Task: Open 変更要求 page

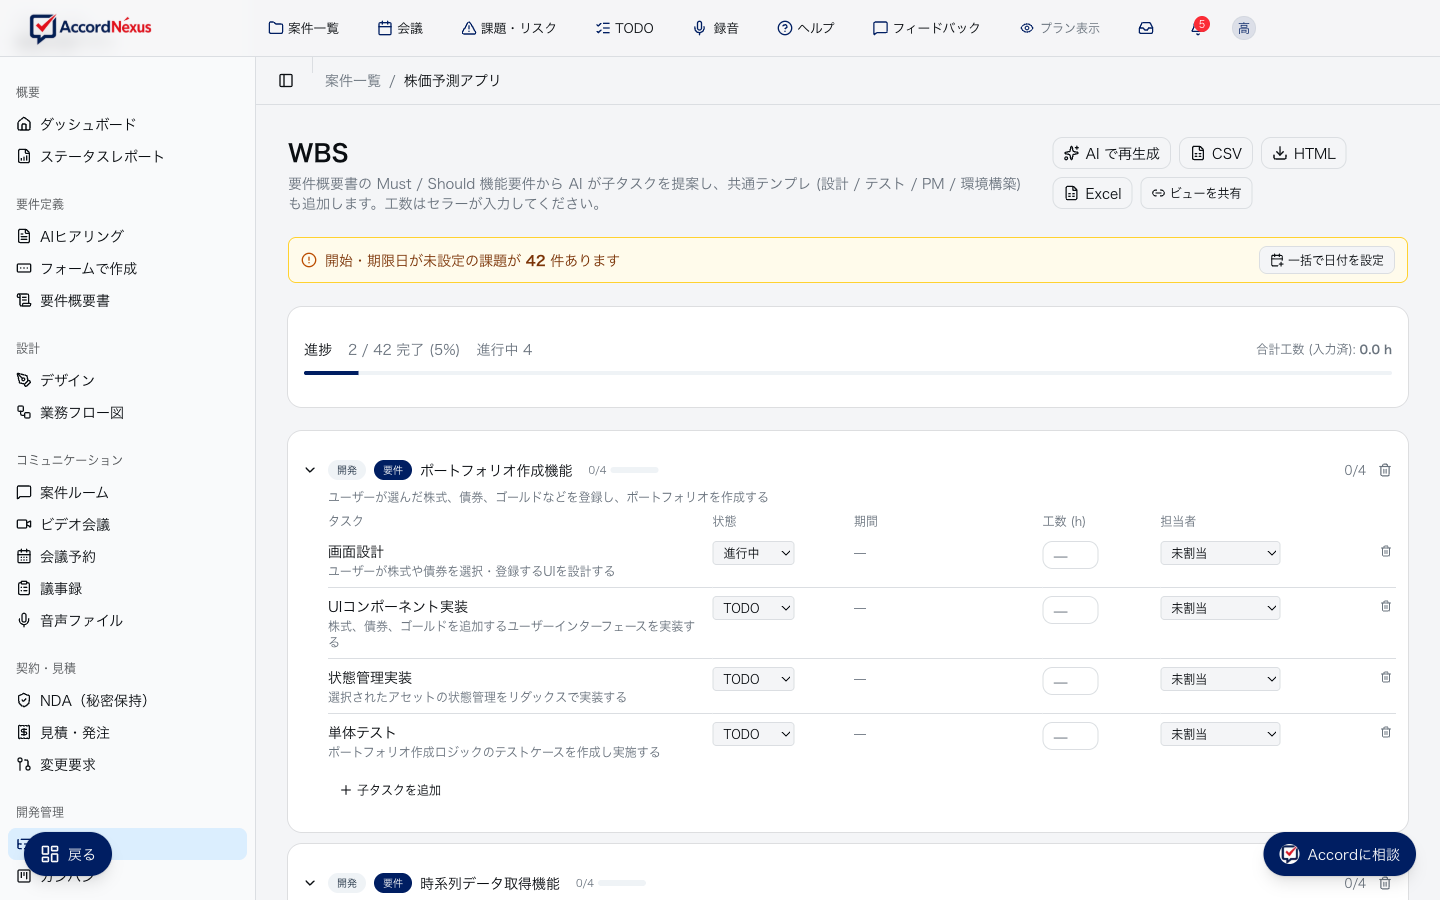Action: pyautogui.click(x=127, y=764)
